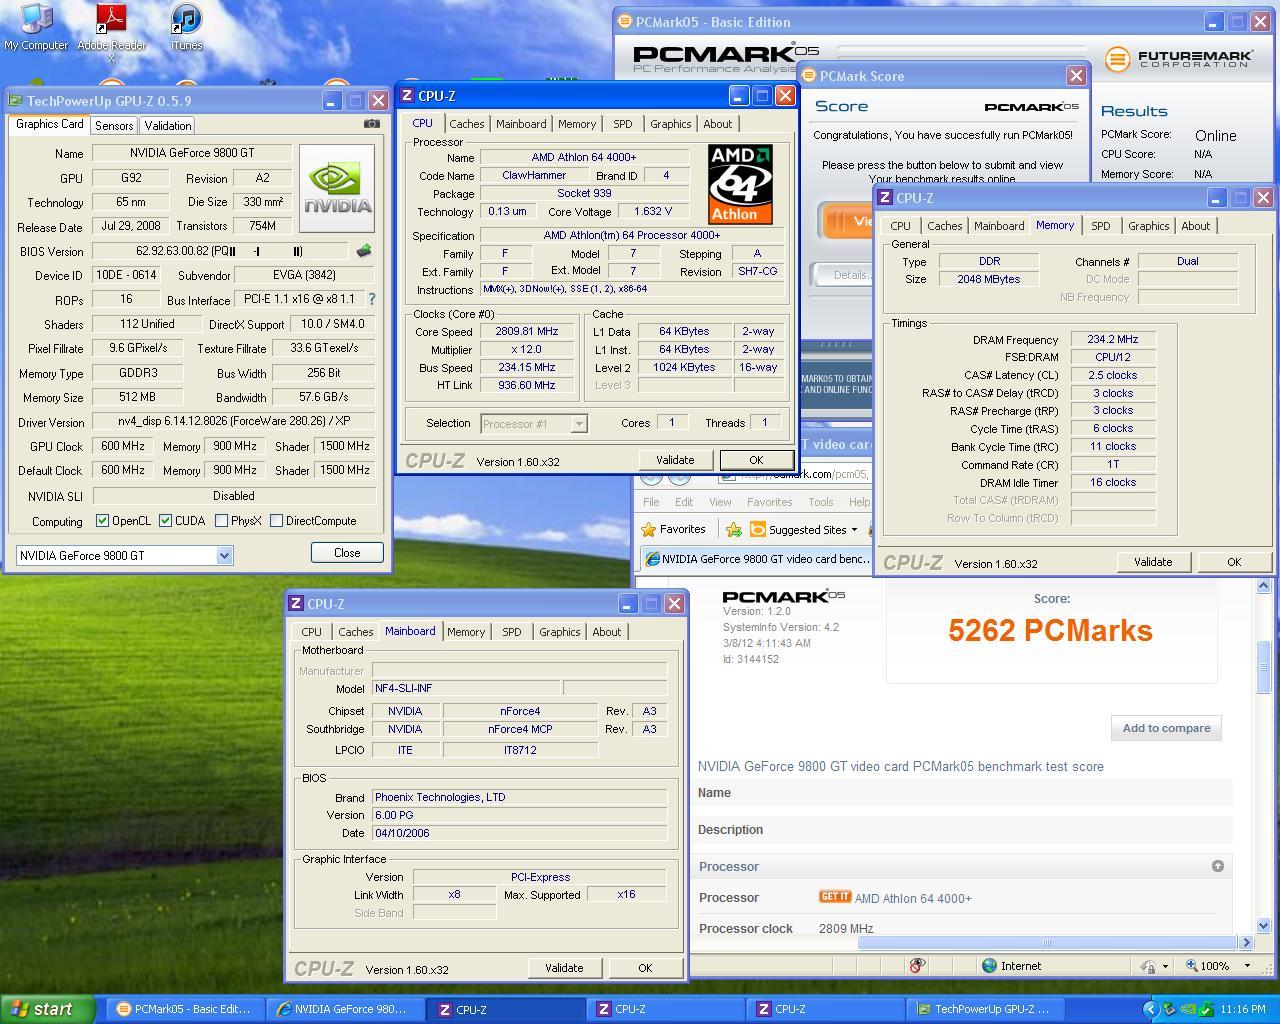Image resolution: width=1280 pixels, height=1024 pixels.
Task: Toggle DirectCompute checkbox in GPU-Z
Action: pos(276,521)
